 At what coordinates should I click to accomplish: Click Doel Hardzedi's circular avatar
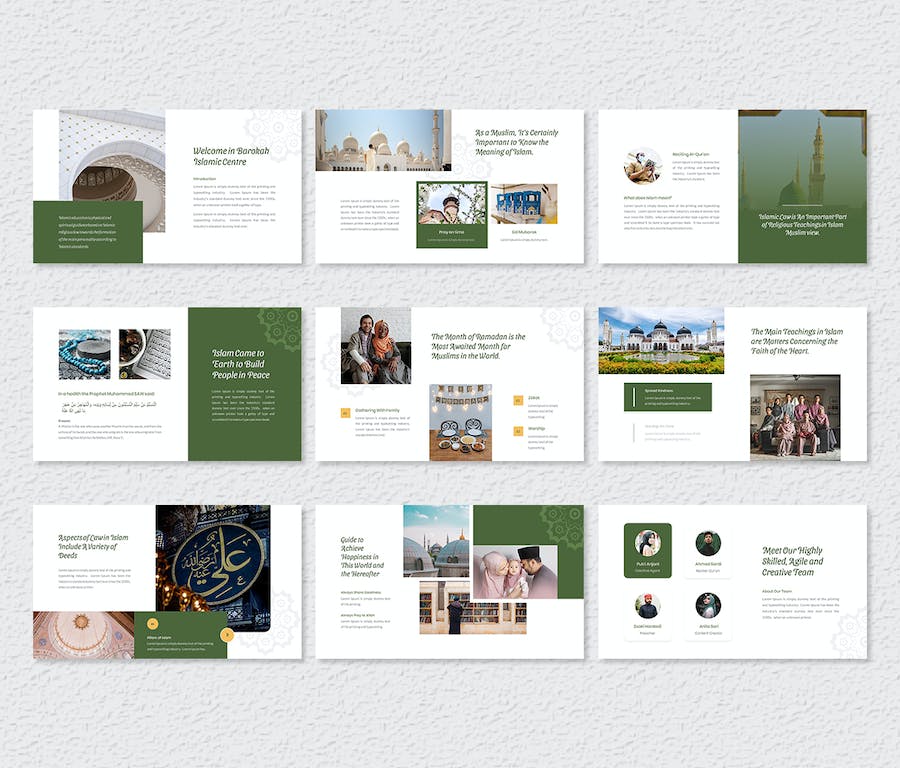tap(647, 605)
